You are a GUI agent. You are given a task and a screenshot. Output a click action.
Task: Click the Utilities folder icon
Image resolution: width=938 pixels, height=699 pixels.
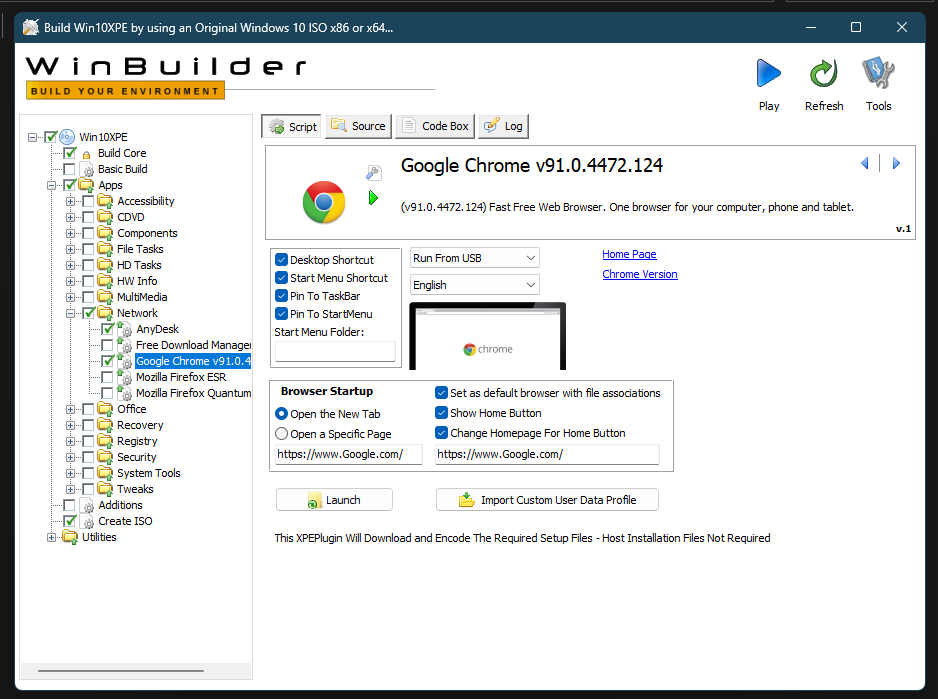[x=70, y=537]
